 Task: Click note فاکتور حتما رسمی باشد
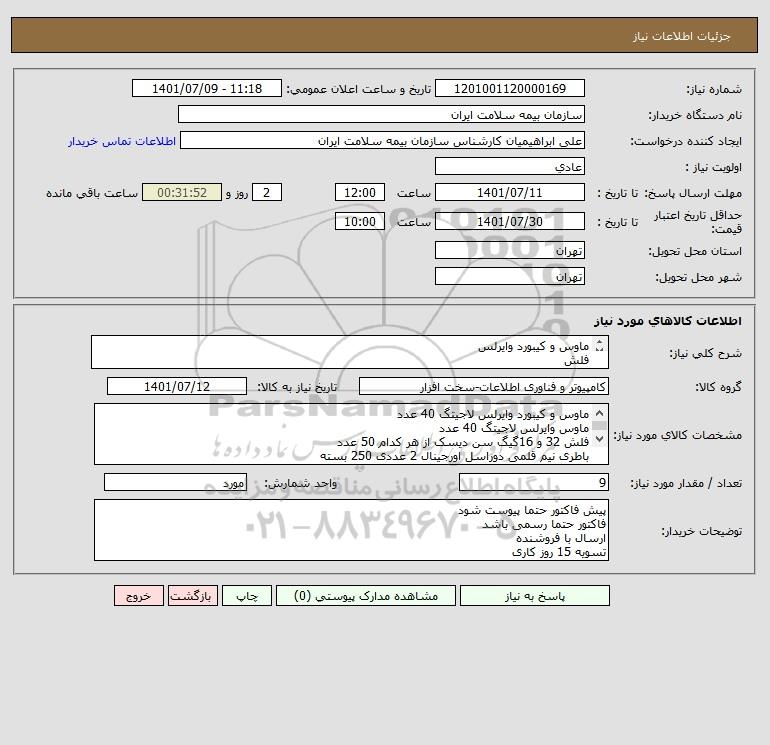(x=544, y=524)
